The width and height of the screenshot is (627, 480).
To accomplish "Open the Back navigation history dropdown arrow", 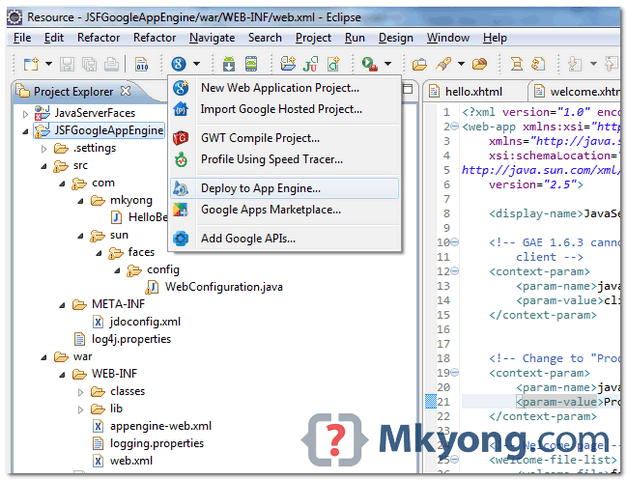I will [593, 64].
